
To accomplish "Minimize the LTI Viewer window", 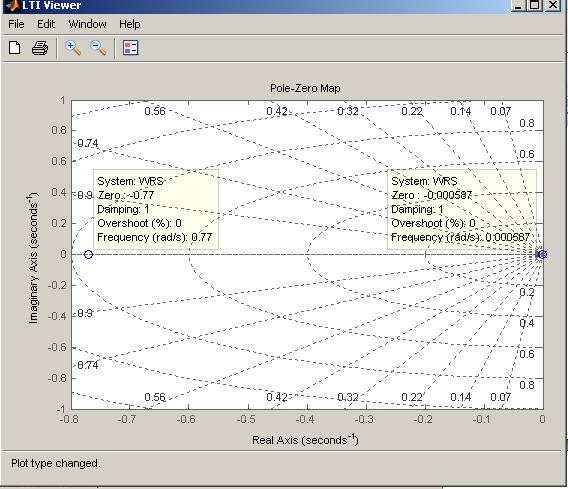I will click(519, 5).
